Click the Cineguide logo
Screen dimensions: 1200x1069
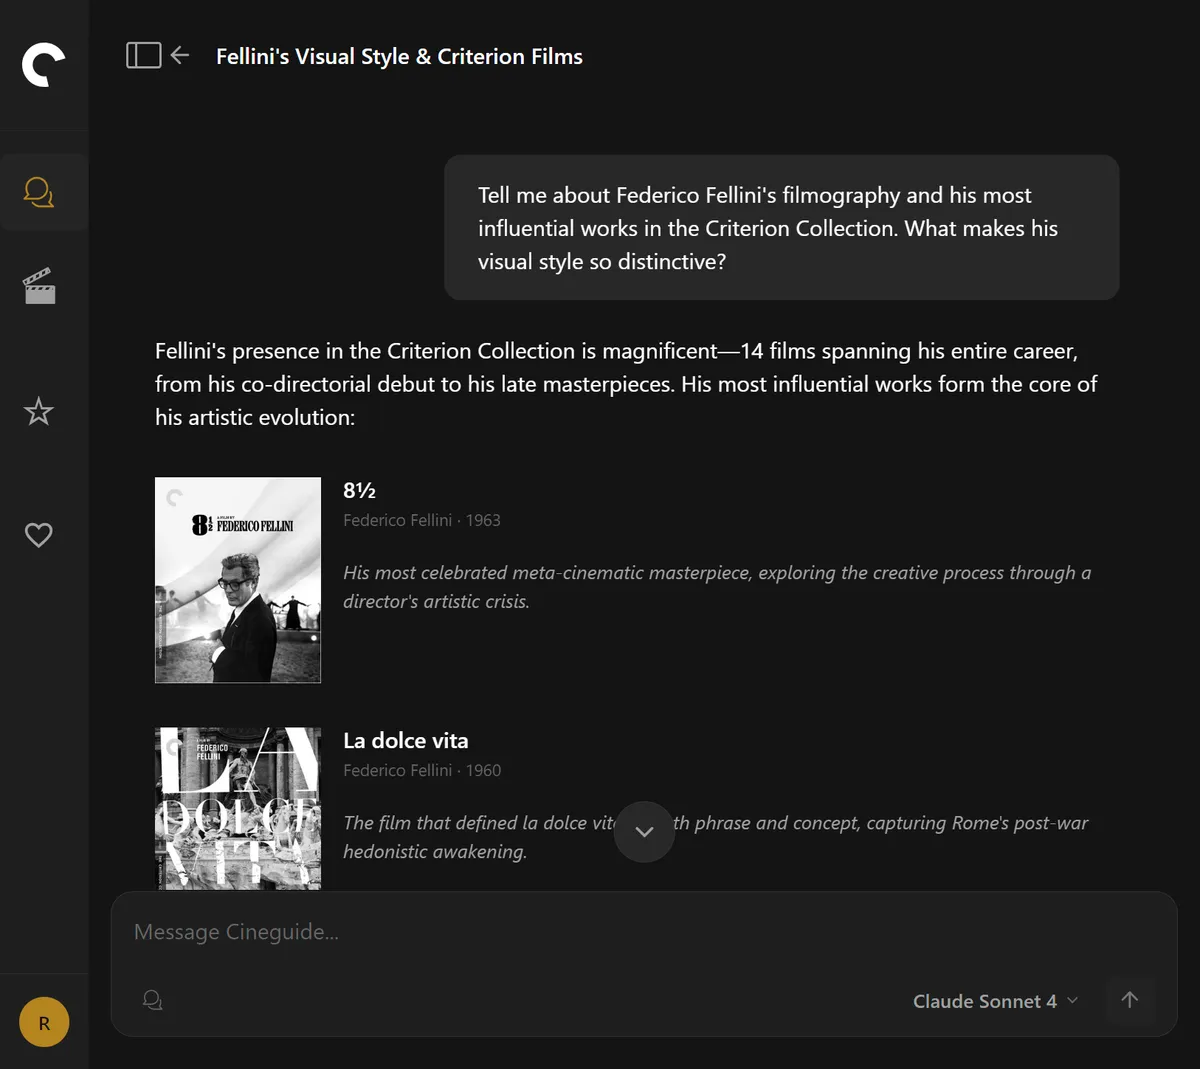[44, 66]
